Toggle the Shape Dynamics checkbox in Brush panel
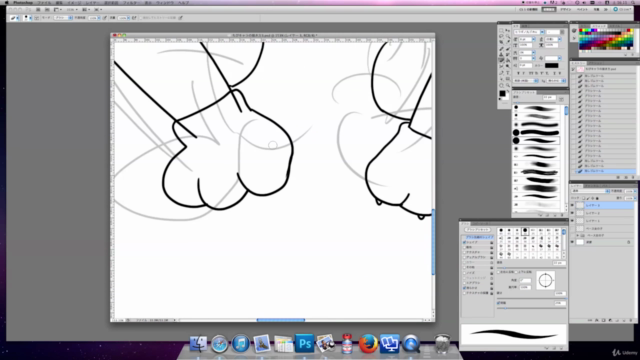The image size is (640, 360). 464,242
